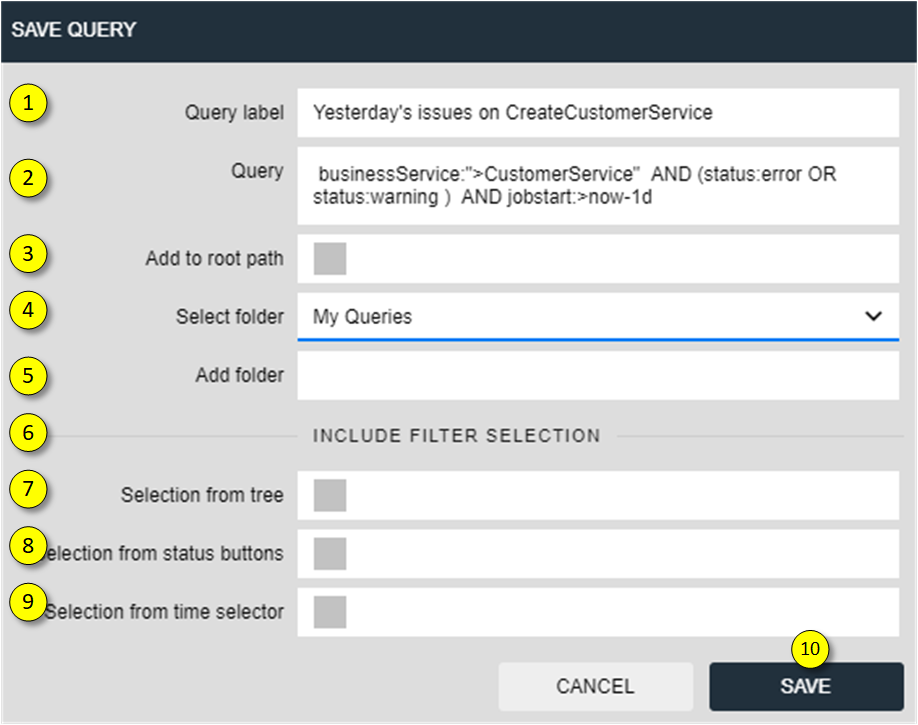Toggle Selection from status buttons checkbox

click(330, 554)
